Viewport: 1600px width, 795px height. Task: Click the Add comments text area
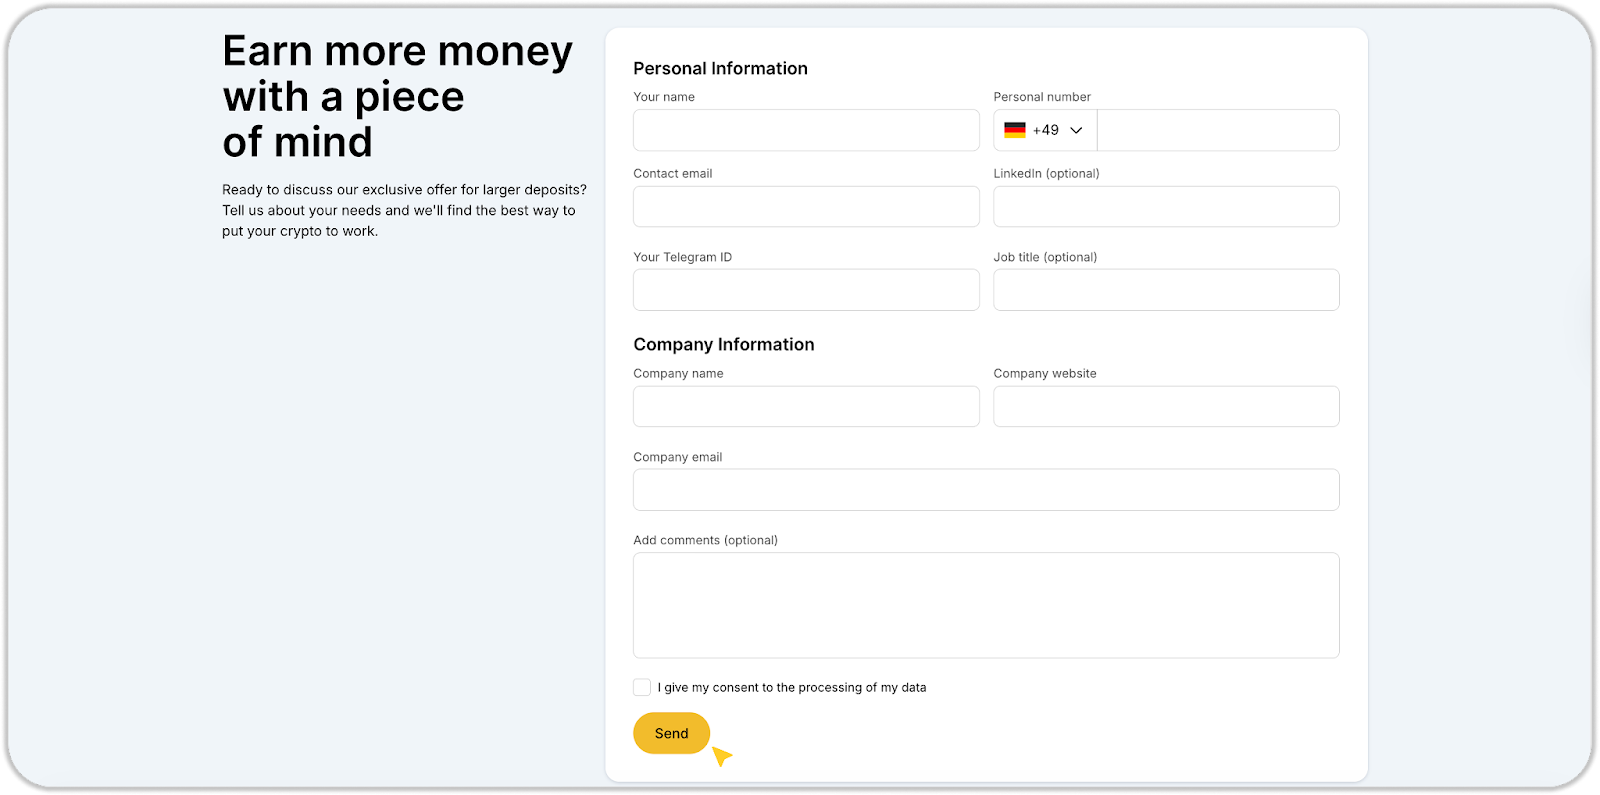986,605
